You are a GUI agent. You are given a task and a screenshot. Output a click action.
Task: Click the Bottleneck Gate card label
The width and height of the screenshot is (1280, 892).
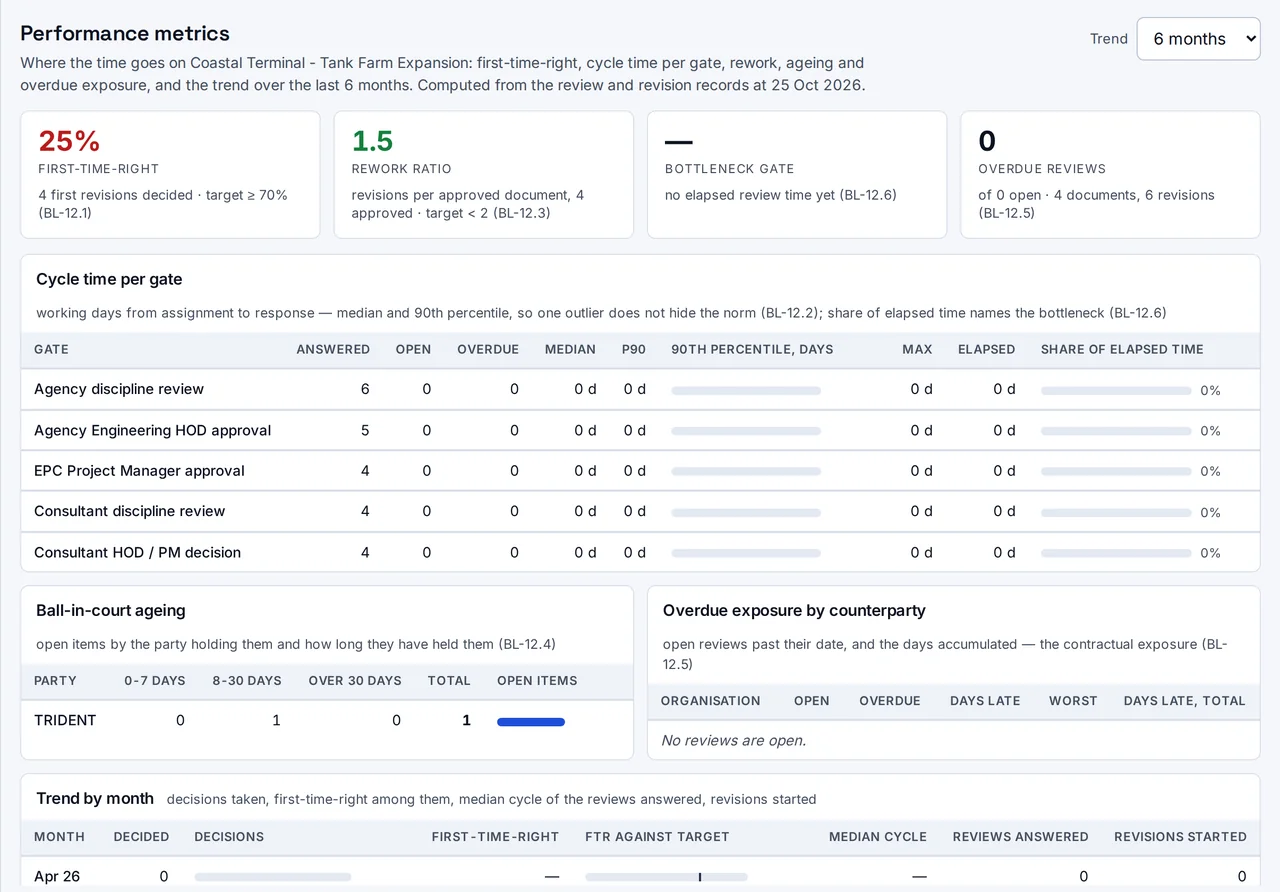pyautogui.click(x=729, y=169)
